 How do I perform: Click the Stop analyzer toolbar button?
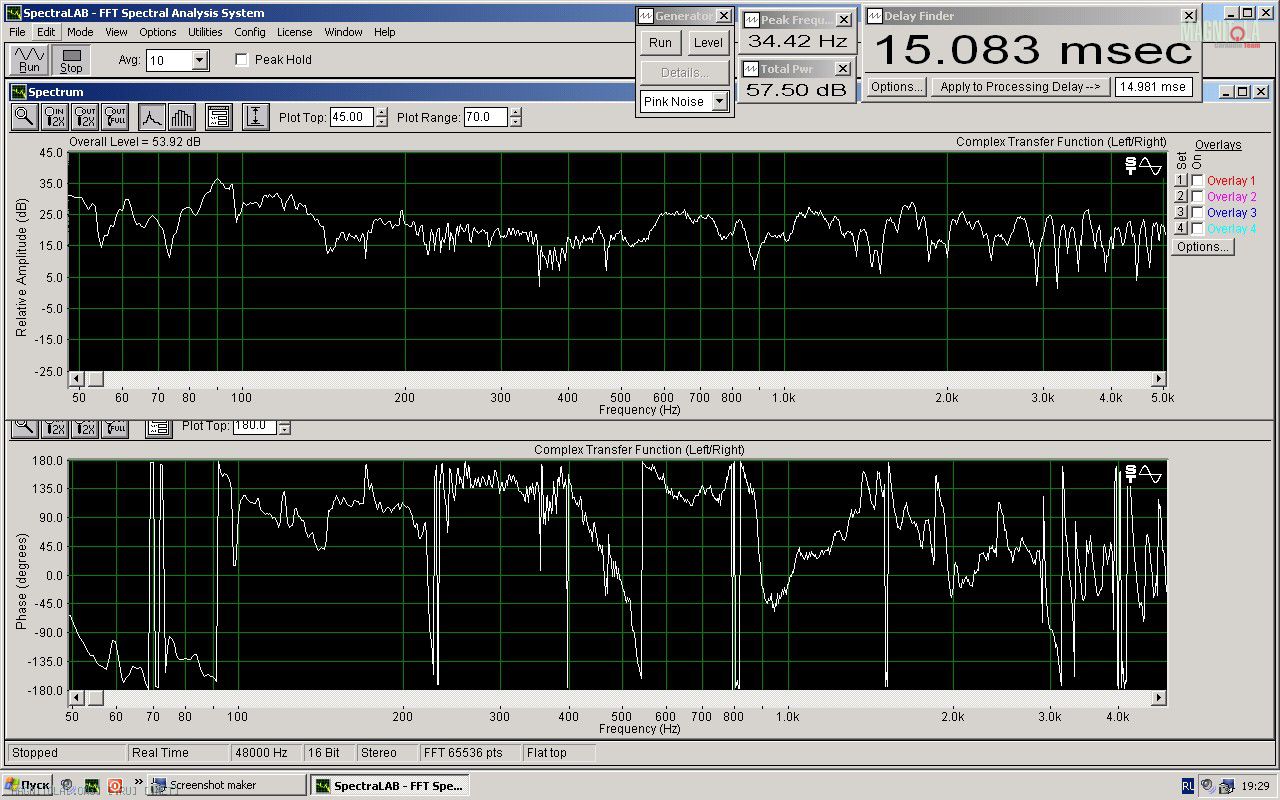(x=71, y=60)
